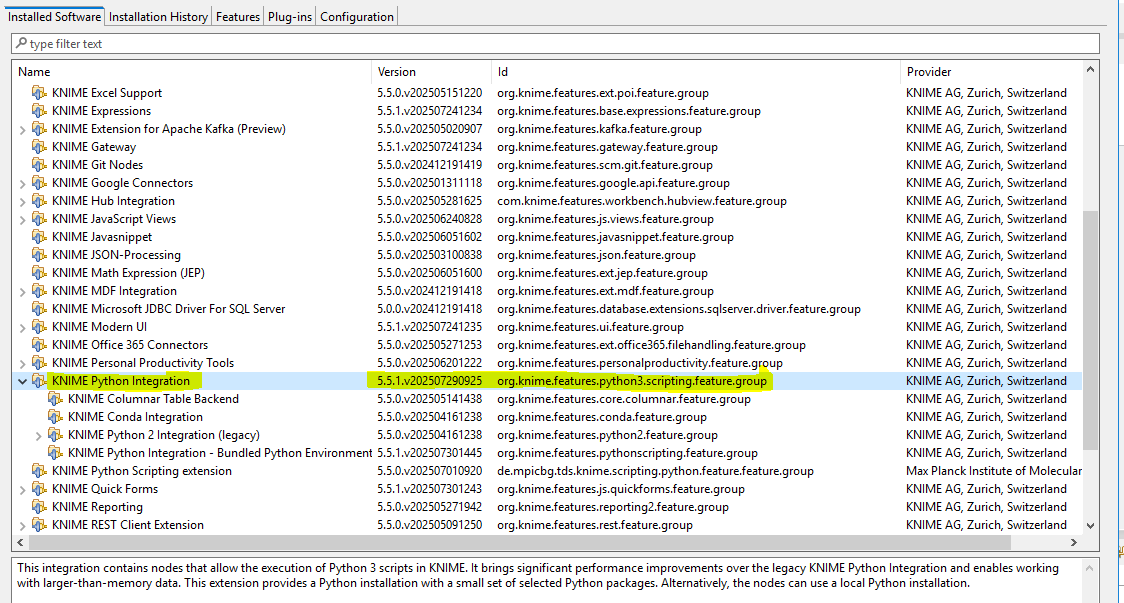Click the KNIME Columnar Table Backend icon
Screen dimensions: 1124x603
[55, 399]
